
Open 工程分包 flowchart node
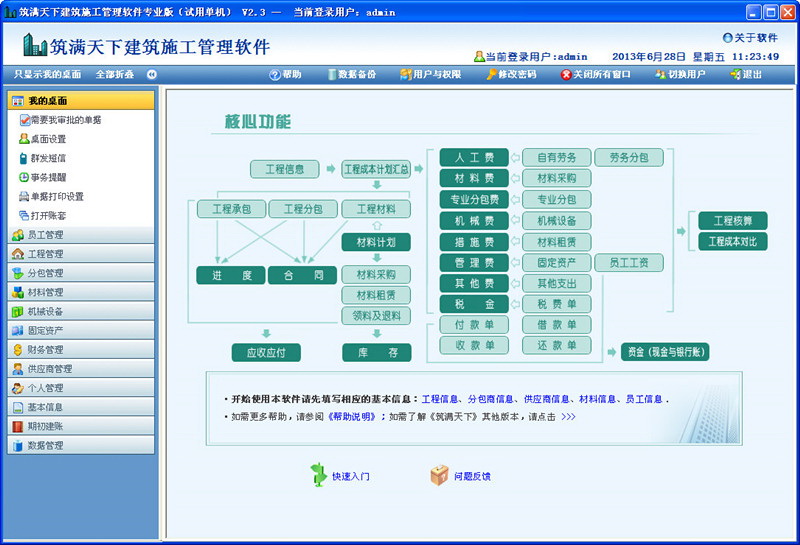coord(303,209)
